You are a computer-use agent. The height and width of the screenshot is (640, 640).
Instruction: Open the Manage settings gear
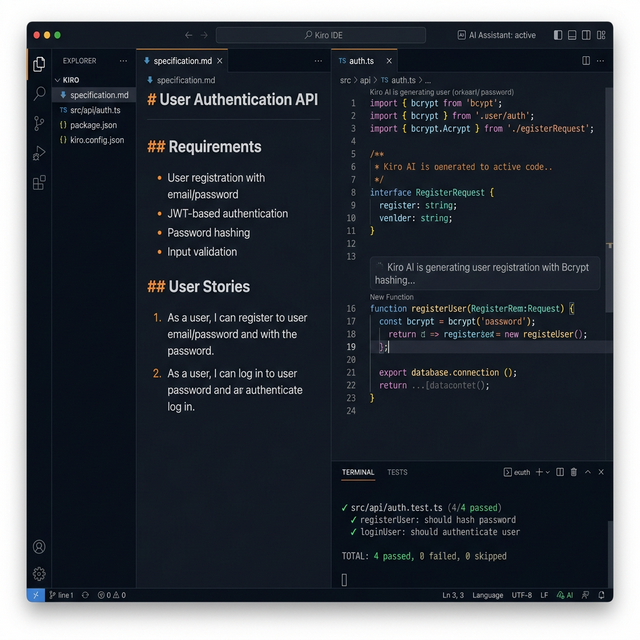coord(39,574)
